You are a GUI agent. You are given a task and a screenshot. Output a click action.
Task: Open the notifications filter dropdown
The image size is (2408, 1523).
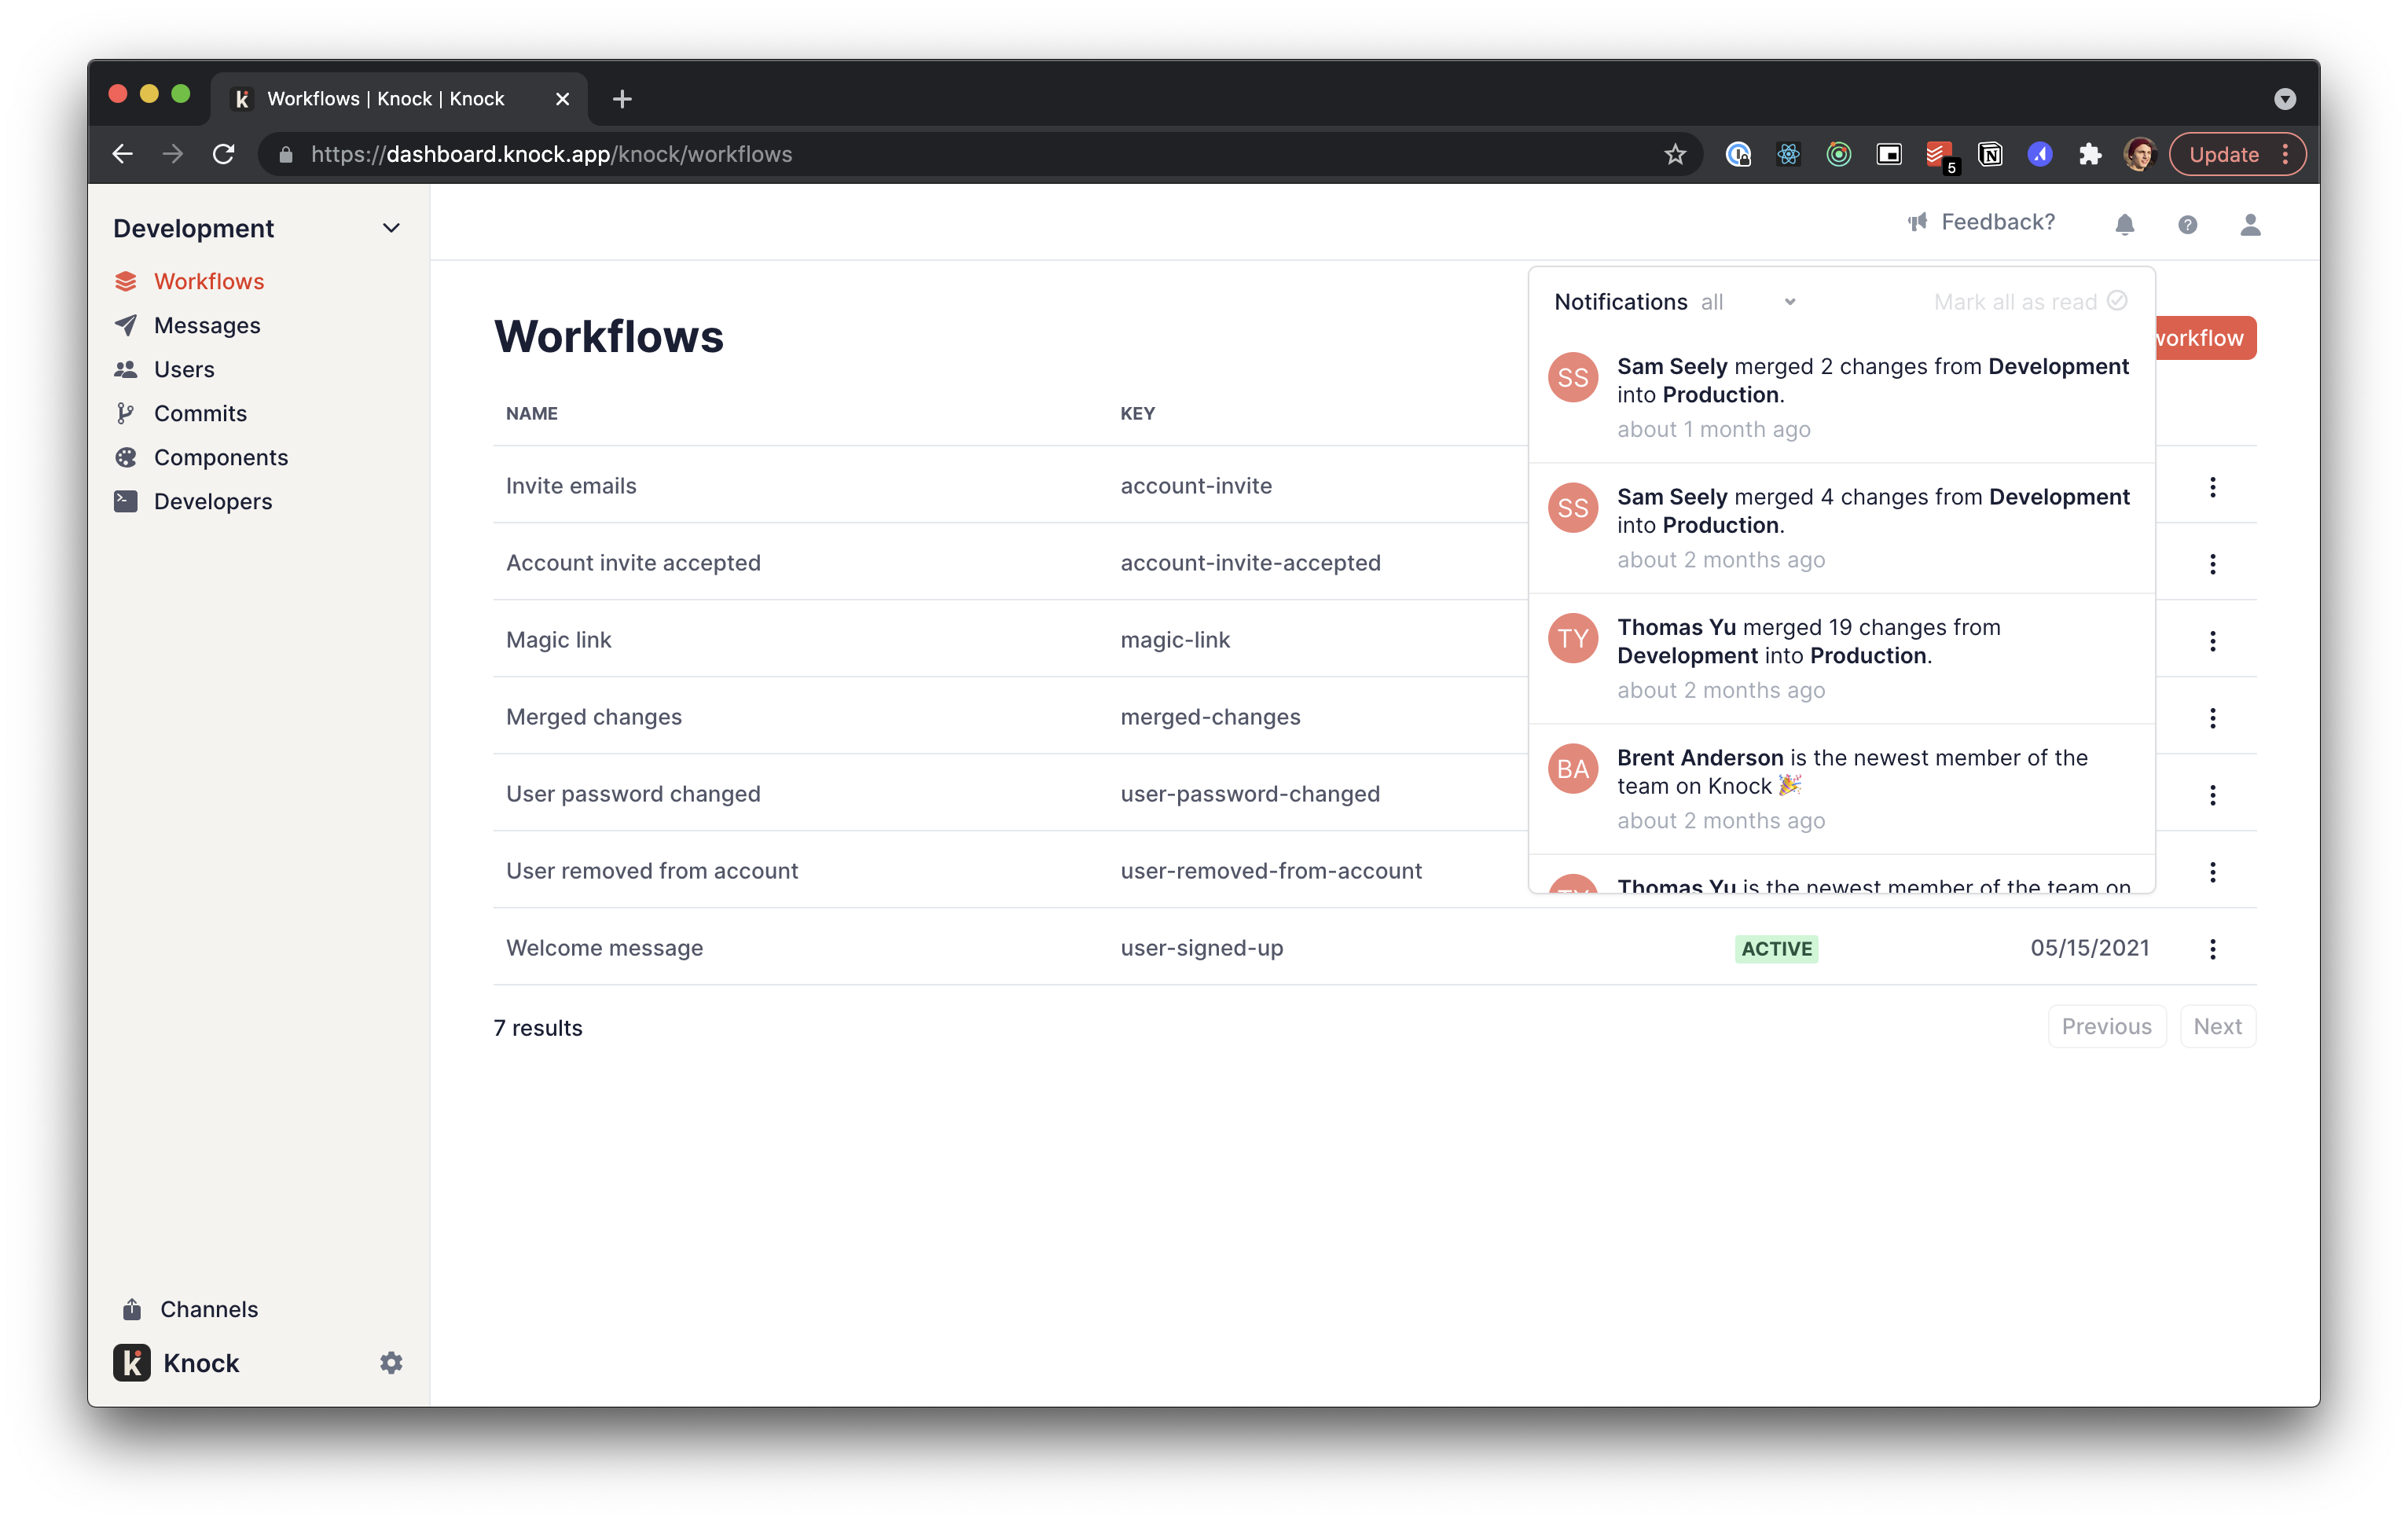[x=1750, y=301]
